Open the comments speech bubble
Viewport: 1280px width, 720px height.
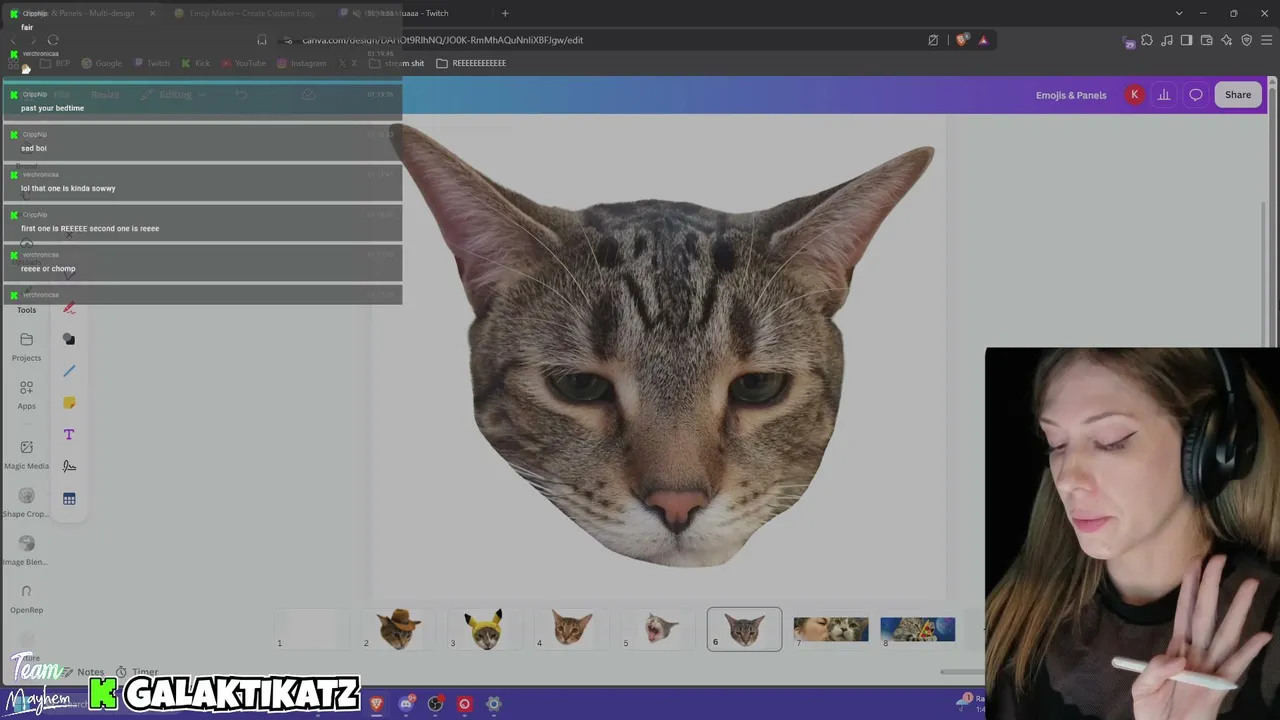click(x=1196, y=95)
